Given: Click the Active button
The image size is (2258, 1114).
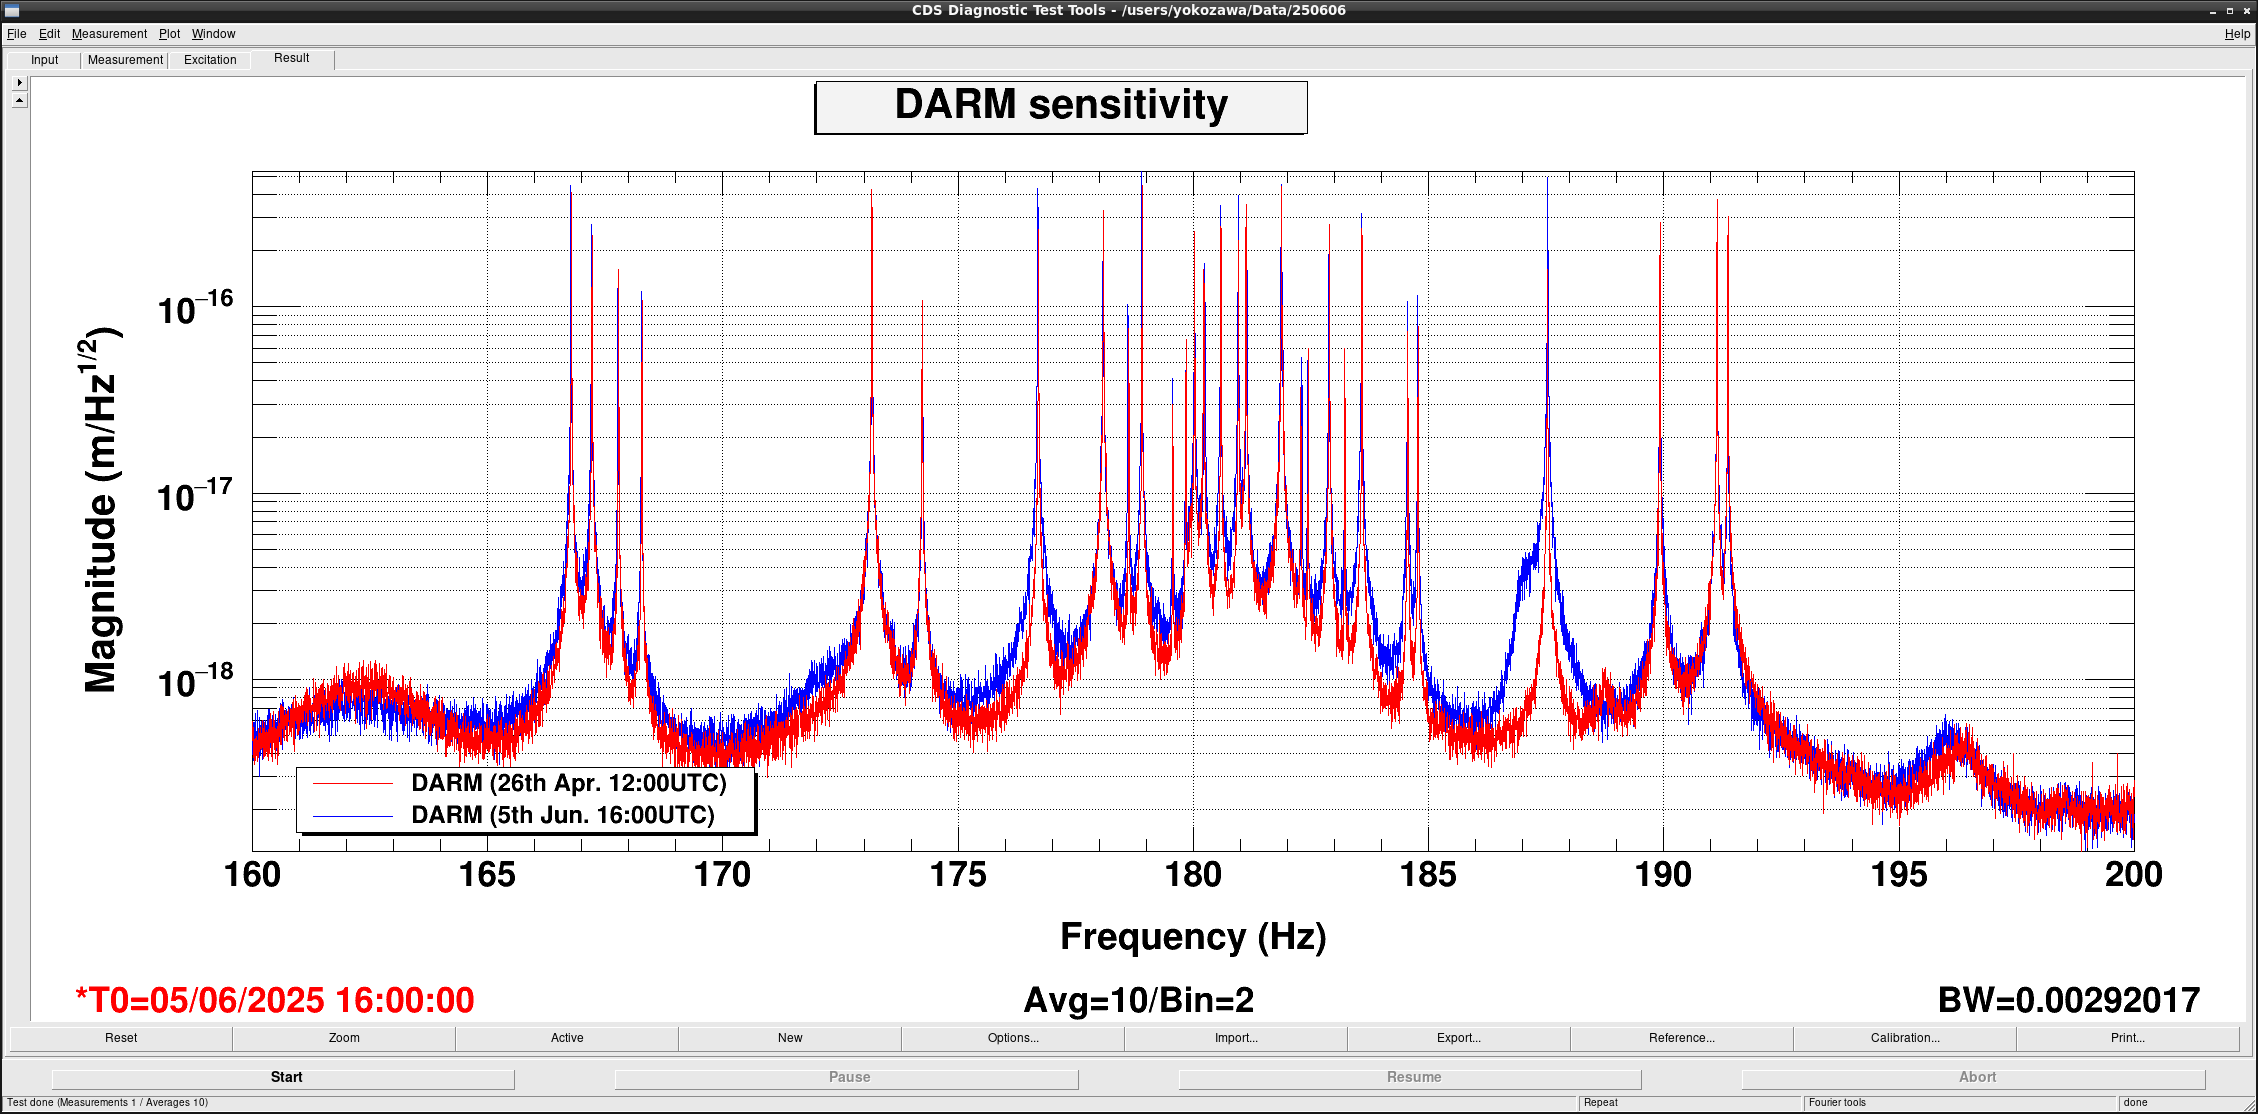Looking at the screenshot, I should tap(567, 1038).
